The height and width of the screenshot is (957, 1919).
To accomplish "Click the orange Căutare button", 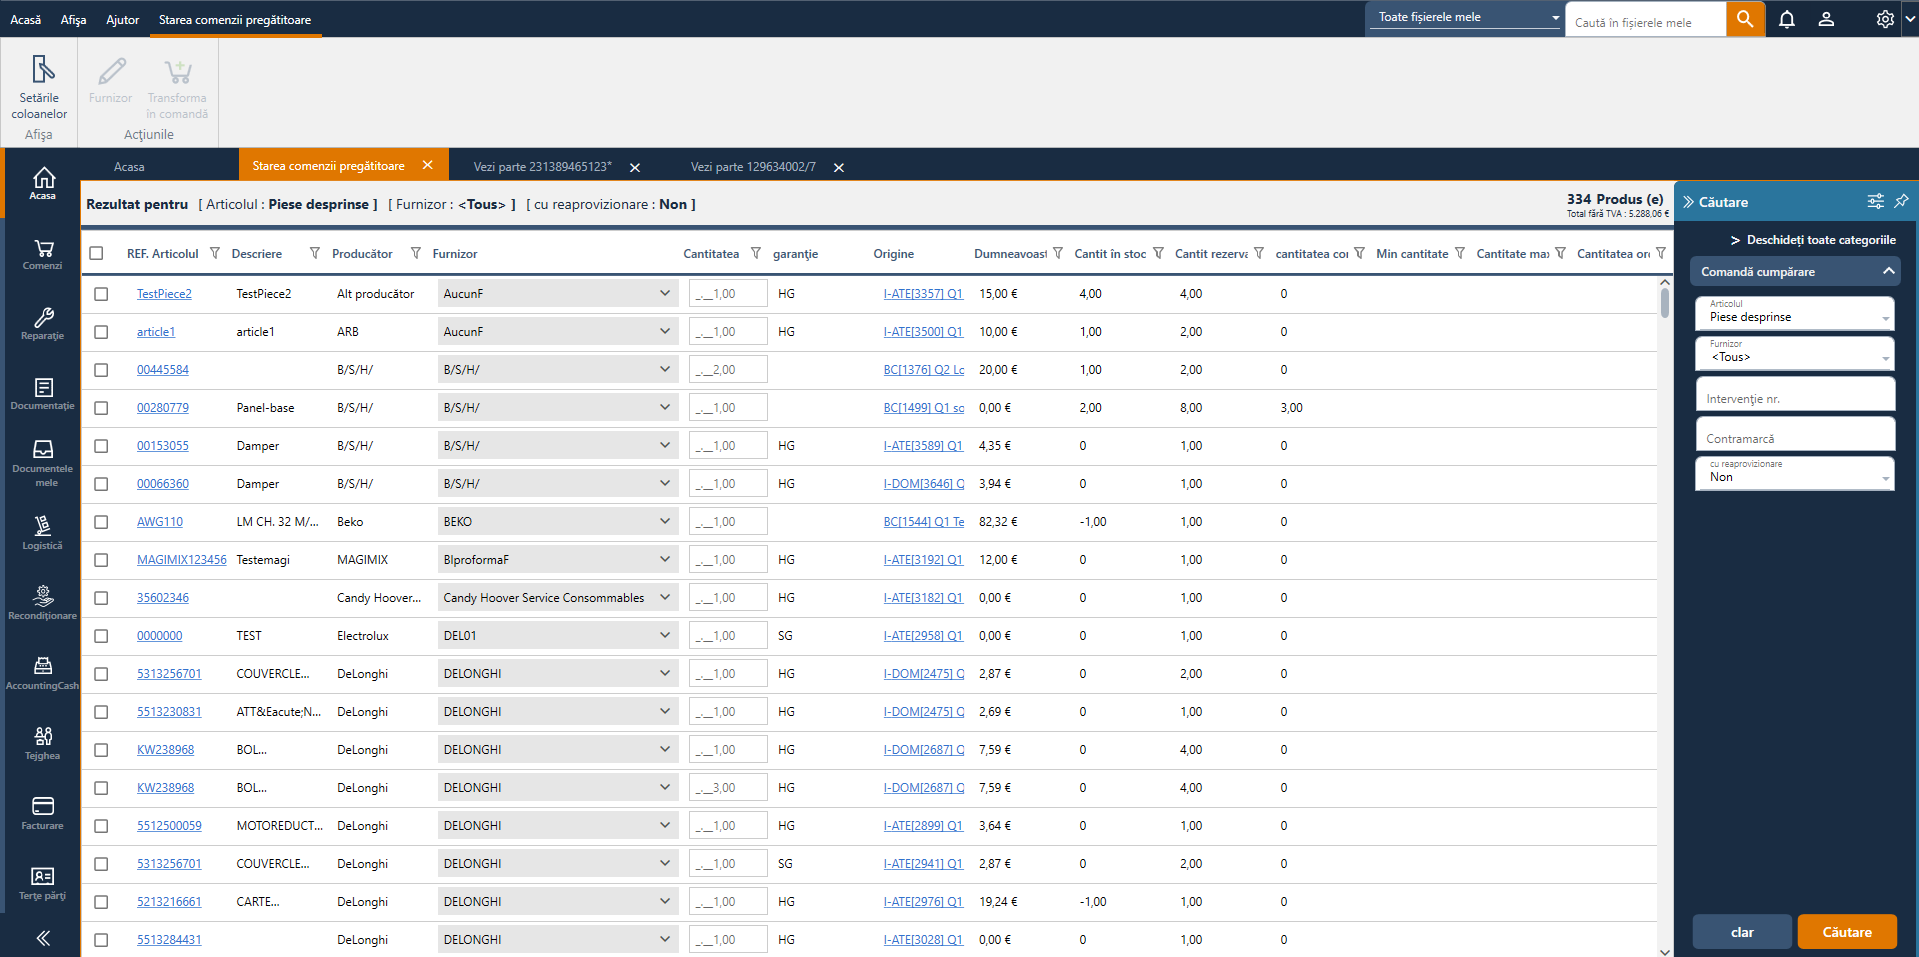I will click(1847, 932).
